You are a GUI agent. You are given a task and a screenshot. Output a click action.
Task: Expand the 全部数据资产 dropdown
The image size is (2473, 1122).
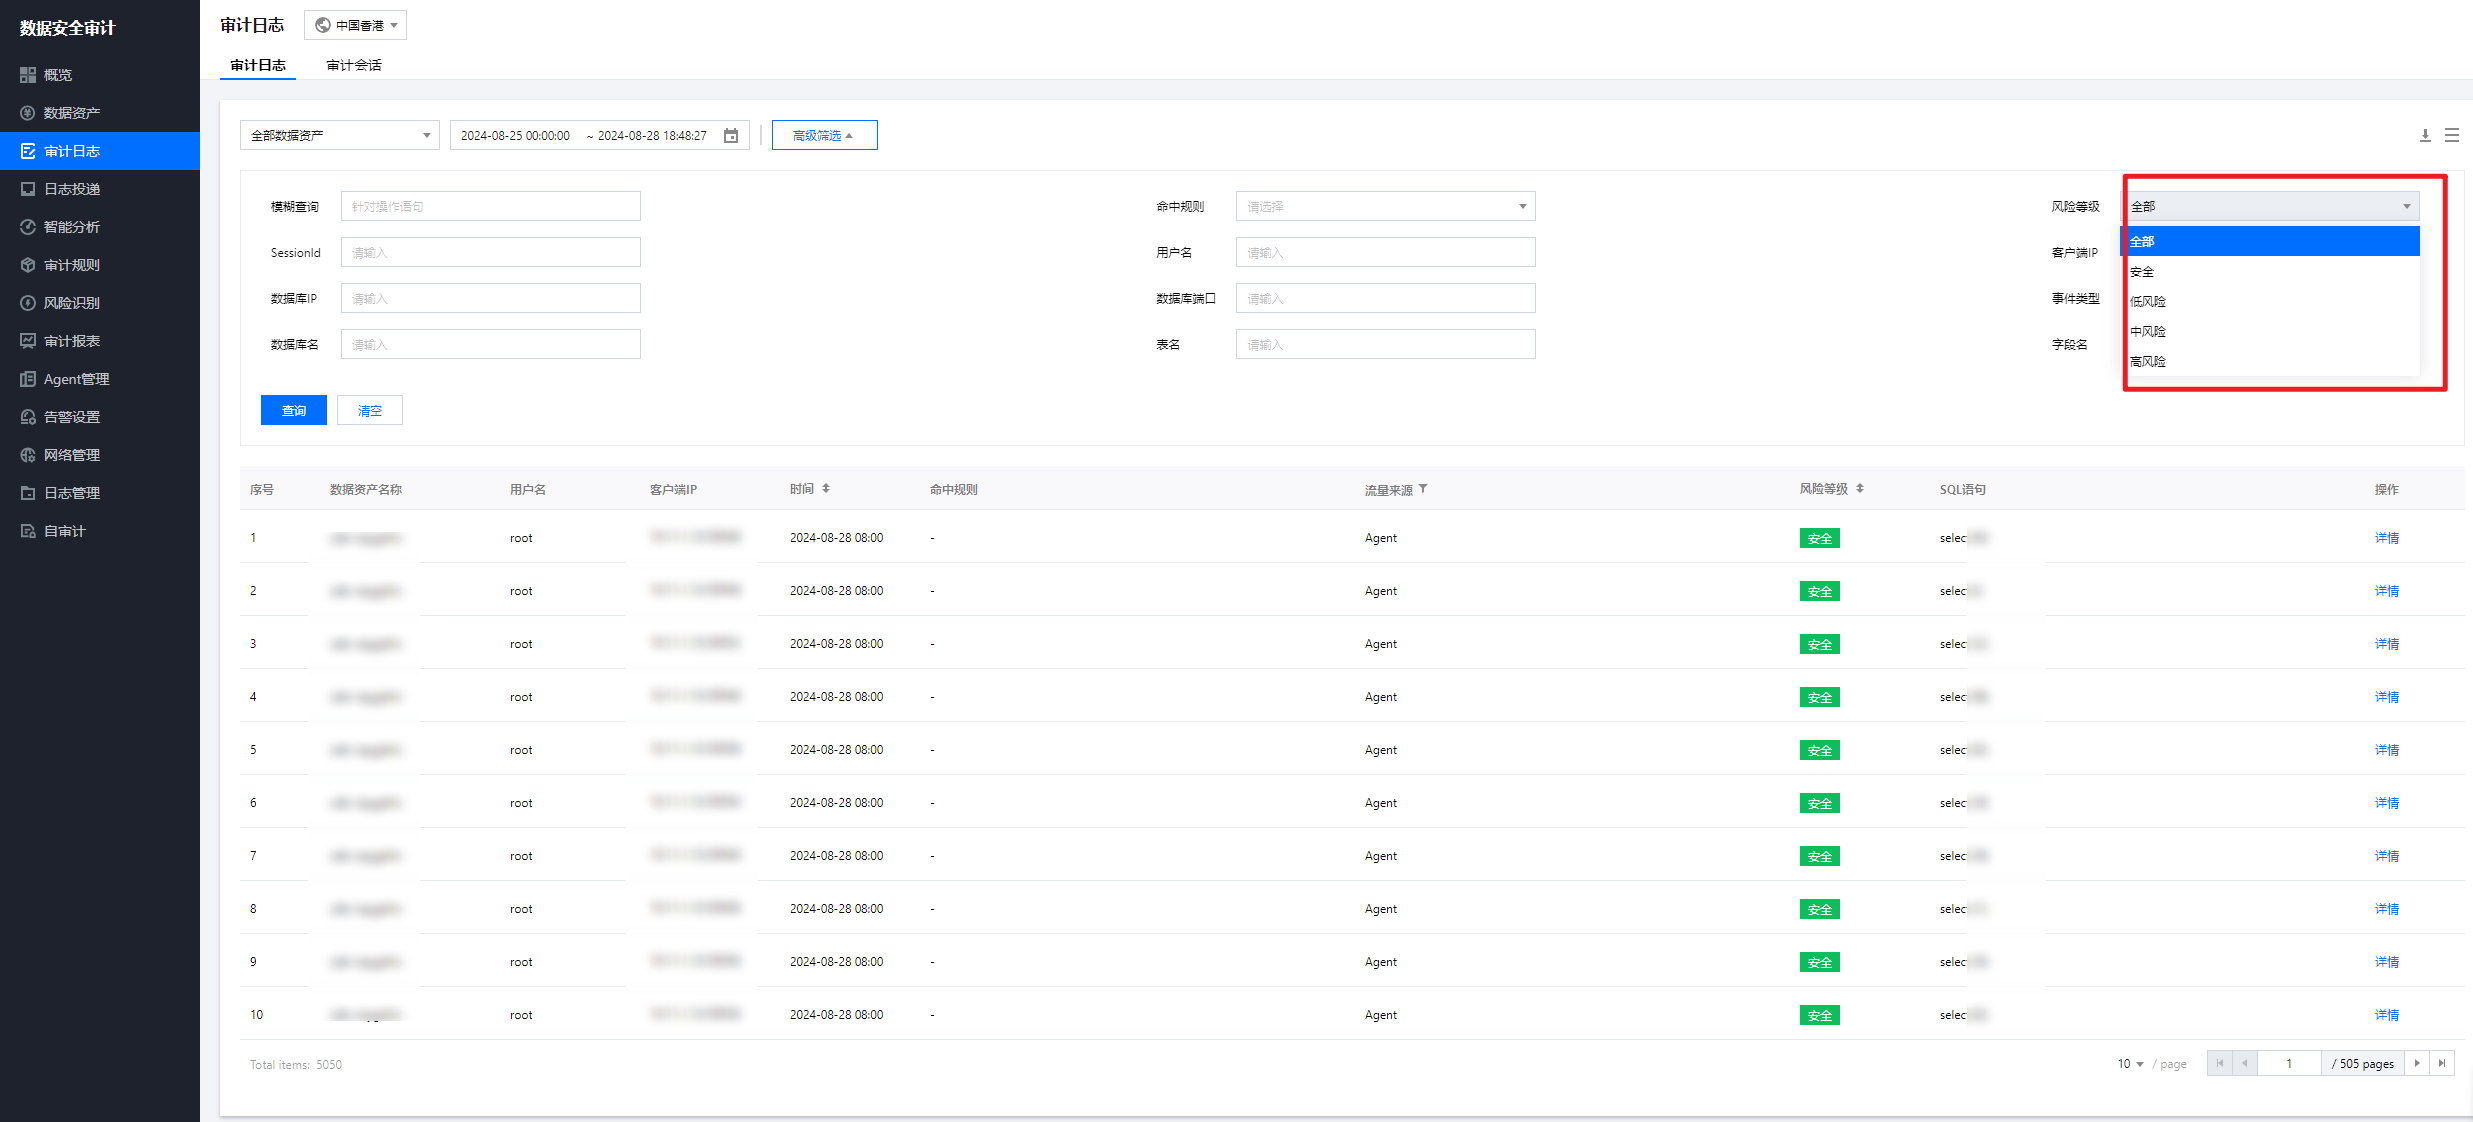pyautogui.click(x=339, y=135)
